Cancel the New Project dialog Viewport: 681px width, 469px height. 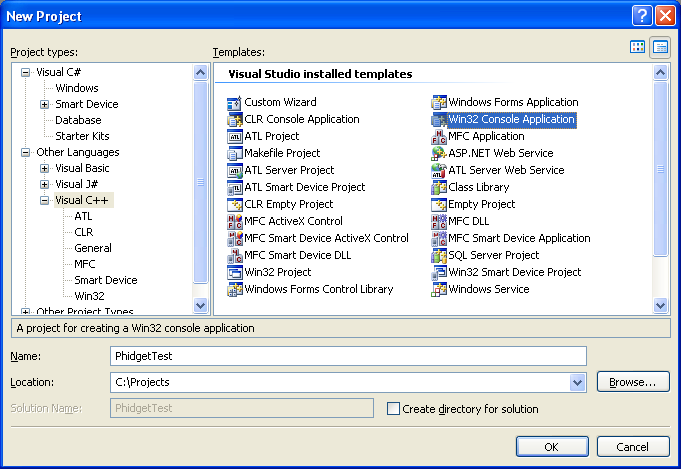pos(633,447)
